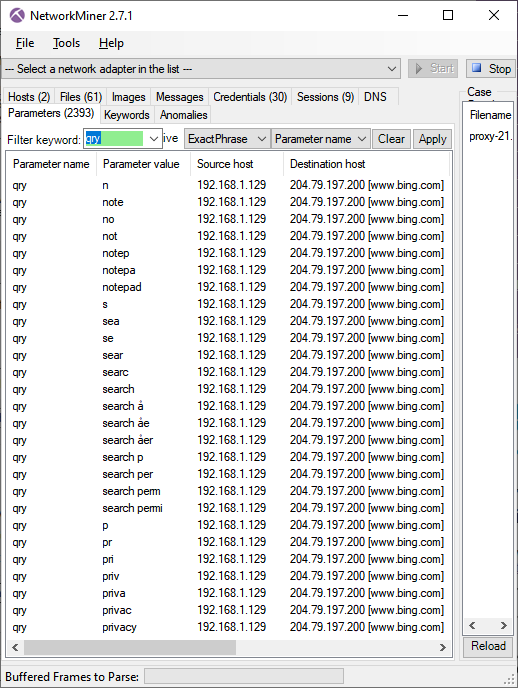Select the row with value notepa
Screen dimensions: 518x688
[229, 270]
